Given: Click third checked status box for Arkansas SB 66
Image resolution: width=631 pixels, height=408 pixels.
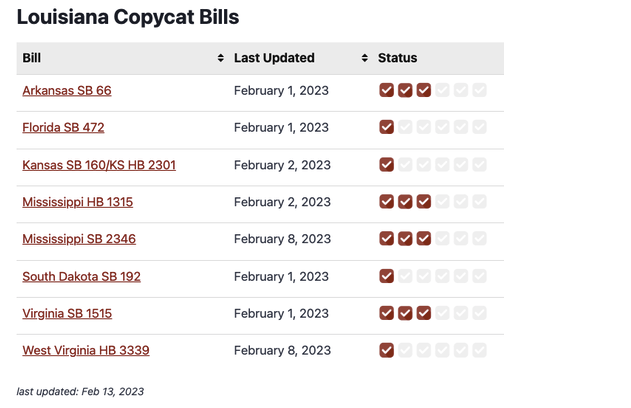Looking at the screenshot, I should (424, 91).
